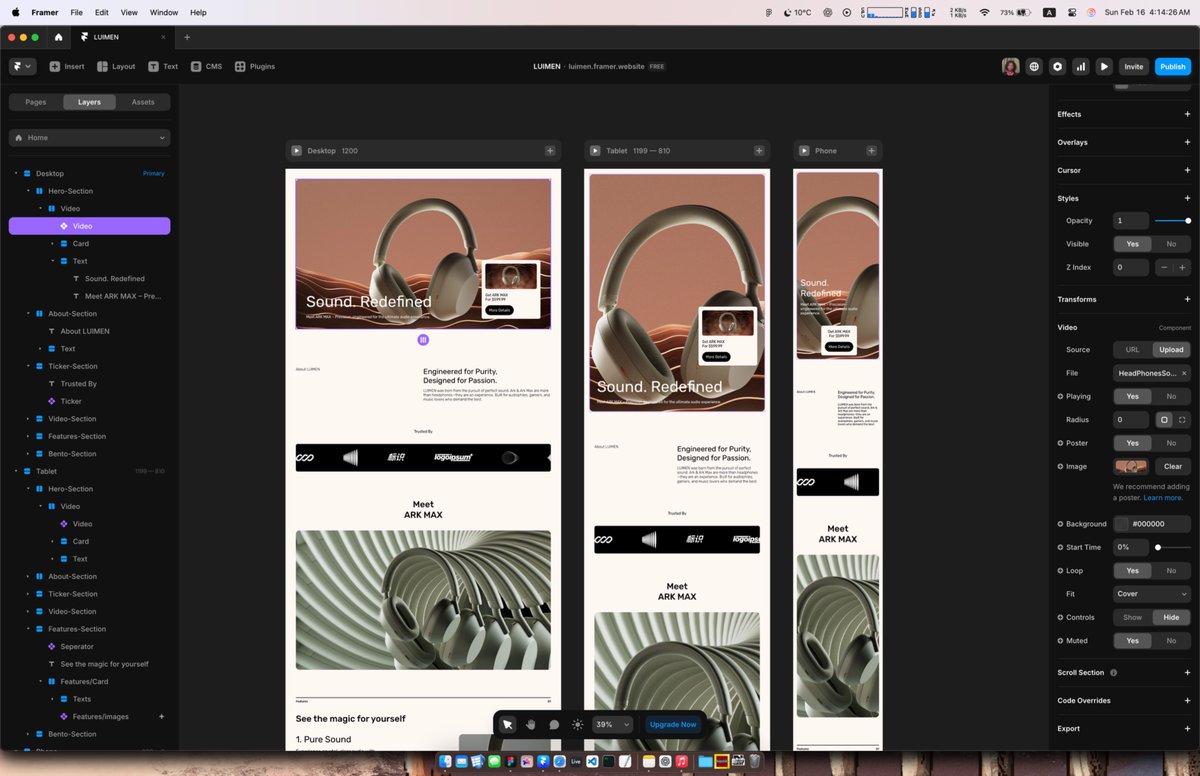Click the Publish button
Viewport: 1200px width, 776px height.
click(x=1173, y=66)
